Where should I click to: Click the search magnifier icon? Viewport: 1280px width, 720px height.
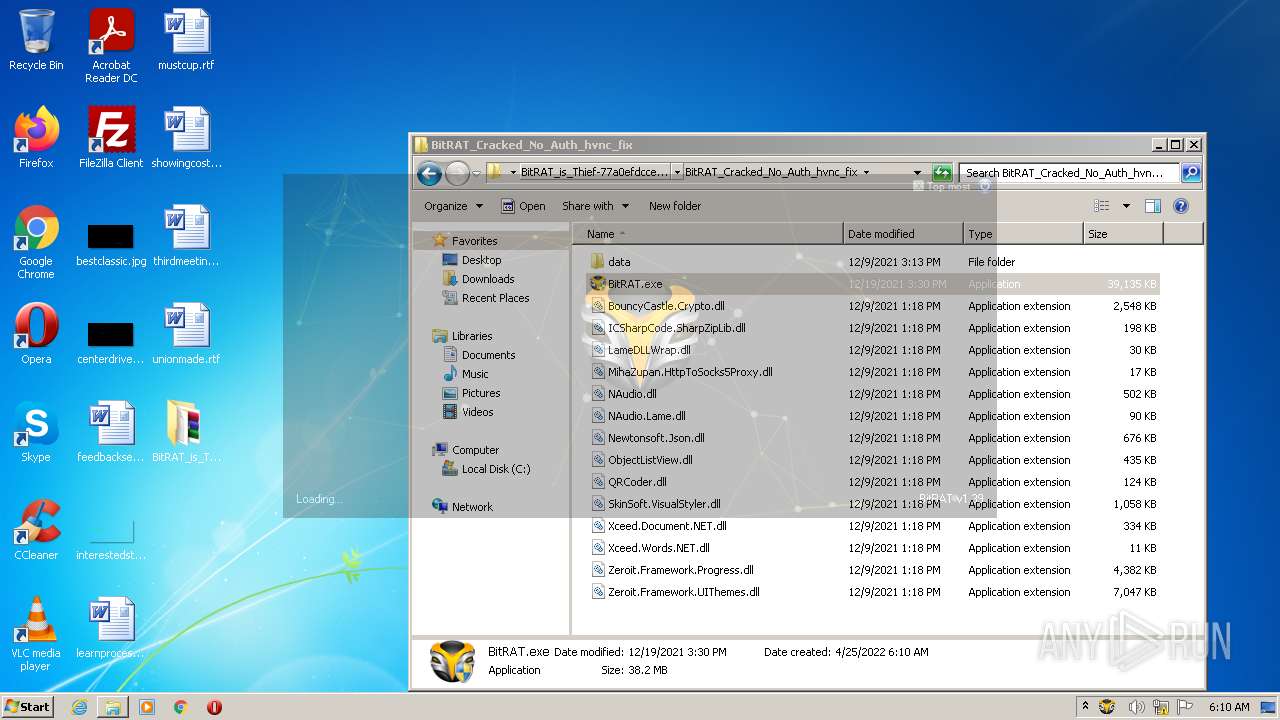[1190, 172]
